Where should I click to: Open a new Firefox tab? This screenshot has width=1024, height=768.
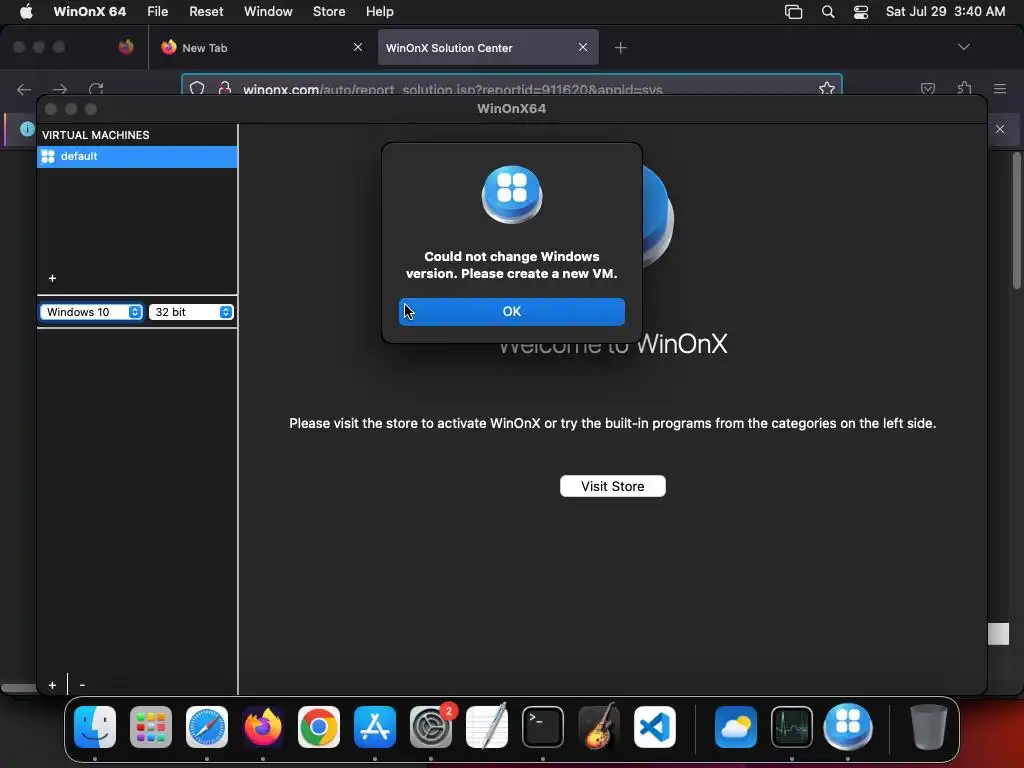(620, 48)
